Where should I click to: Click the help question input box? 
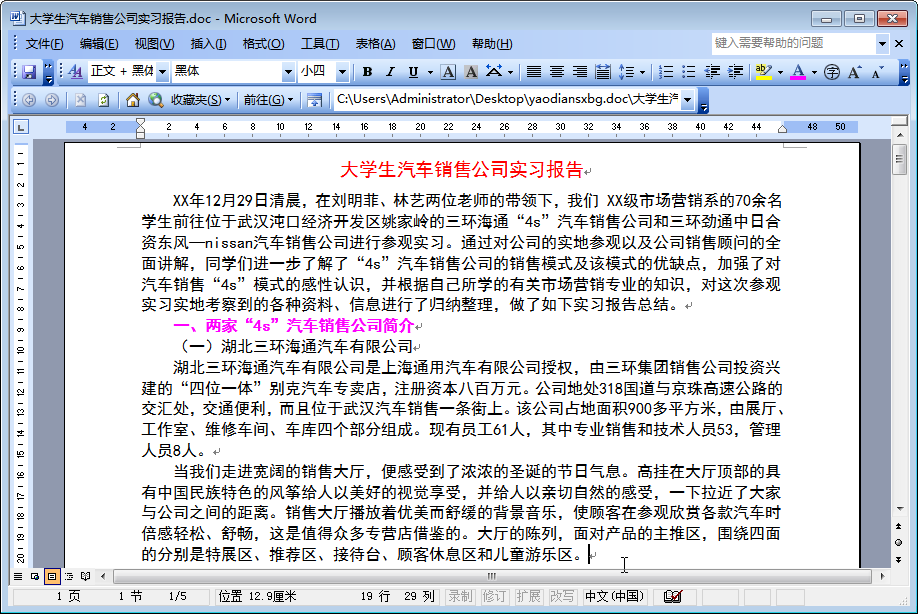[794, 43]
